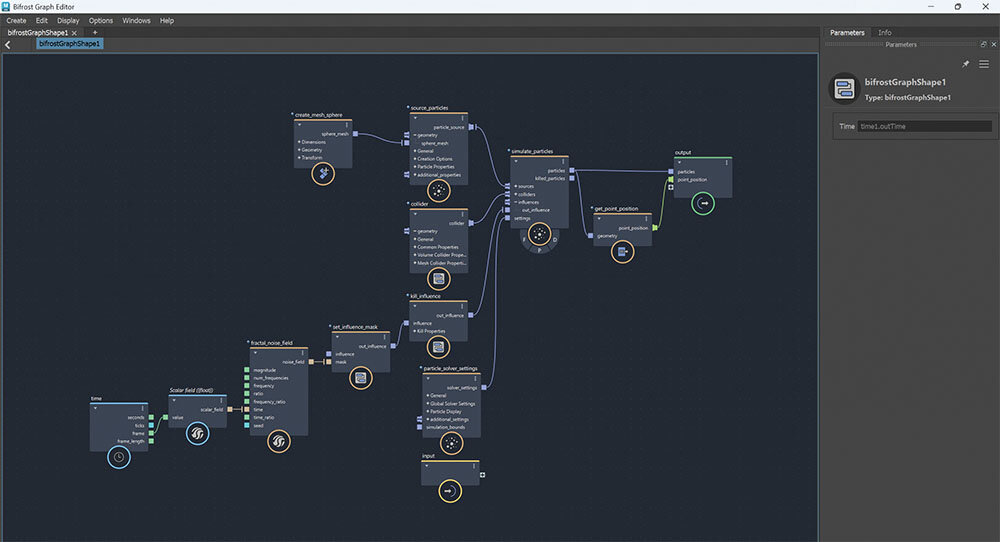Collapse the fractal_noise_field node with its chevron
Viewport: 1000px width, 542px height.
[x=255, y=353]
